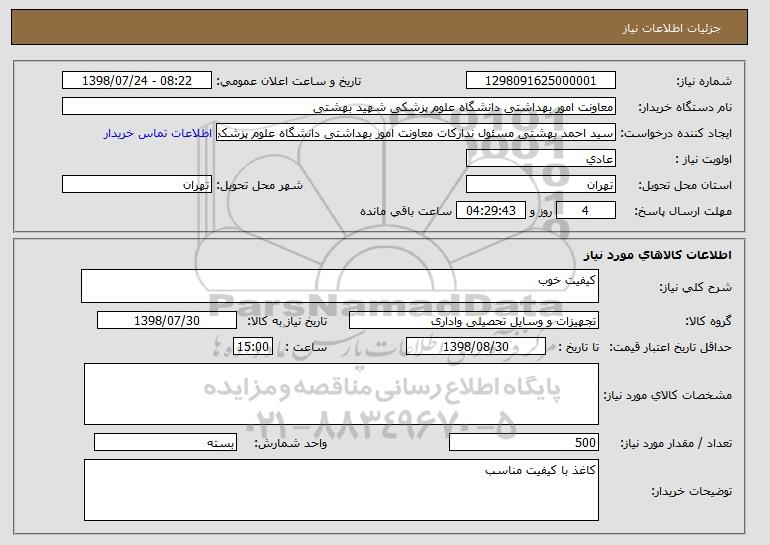
Task: Click the label شماره نیاز
Action: [704, 82]
